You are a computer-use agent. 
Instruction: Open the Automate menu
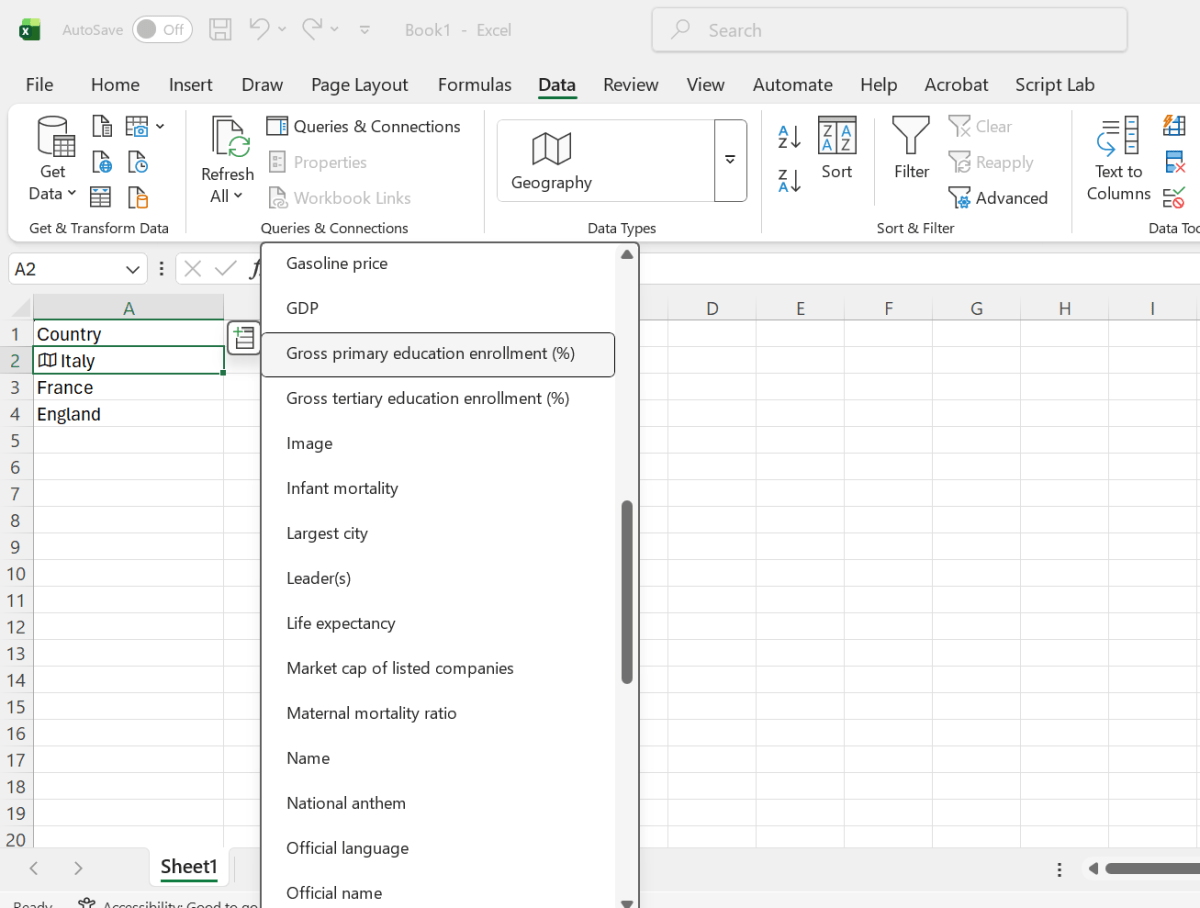792,85
